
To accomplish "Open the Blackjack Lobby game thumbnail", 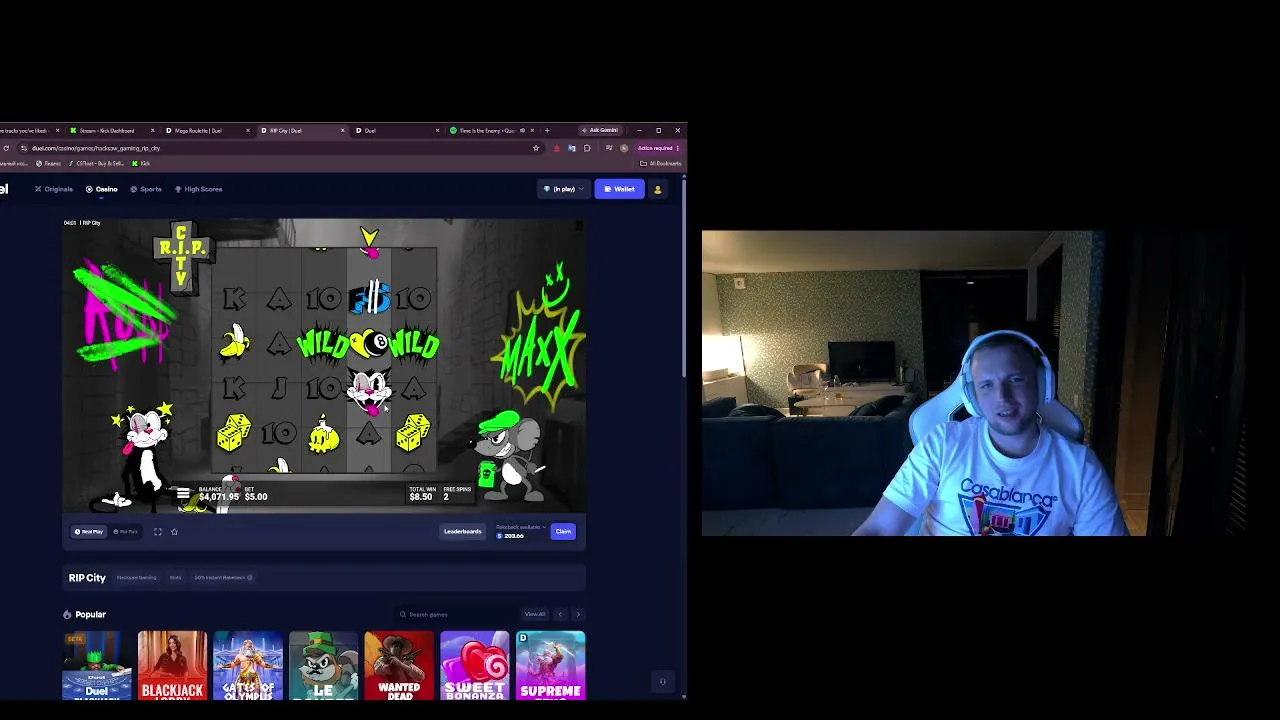I will coord(172,666).
